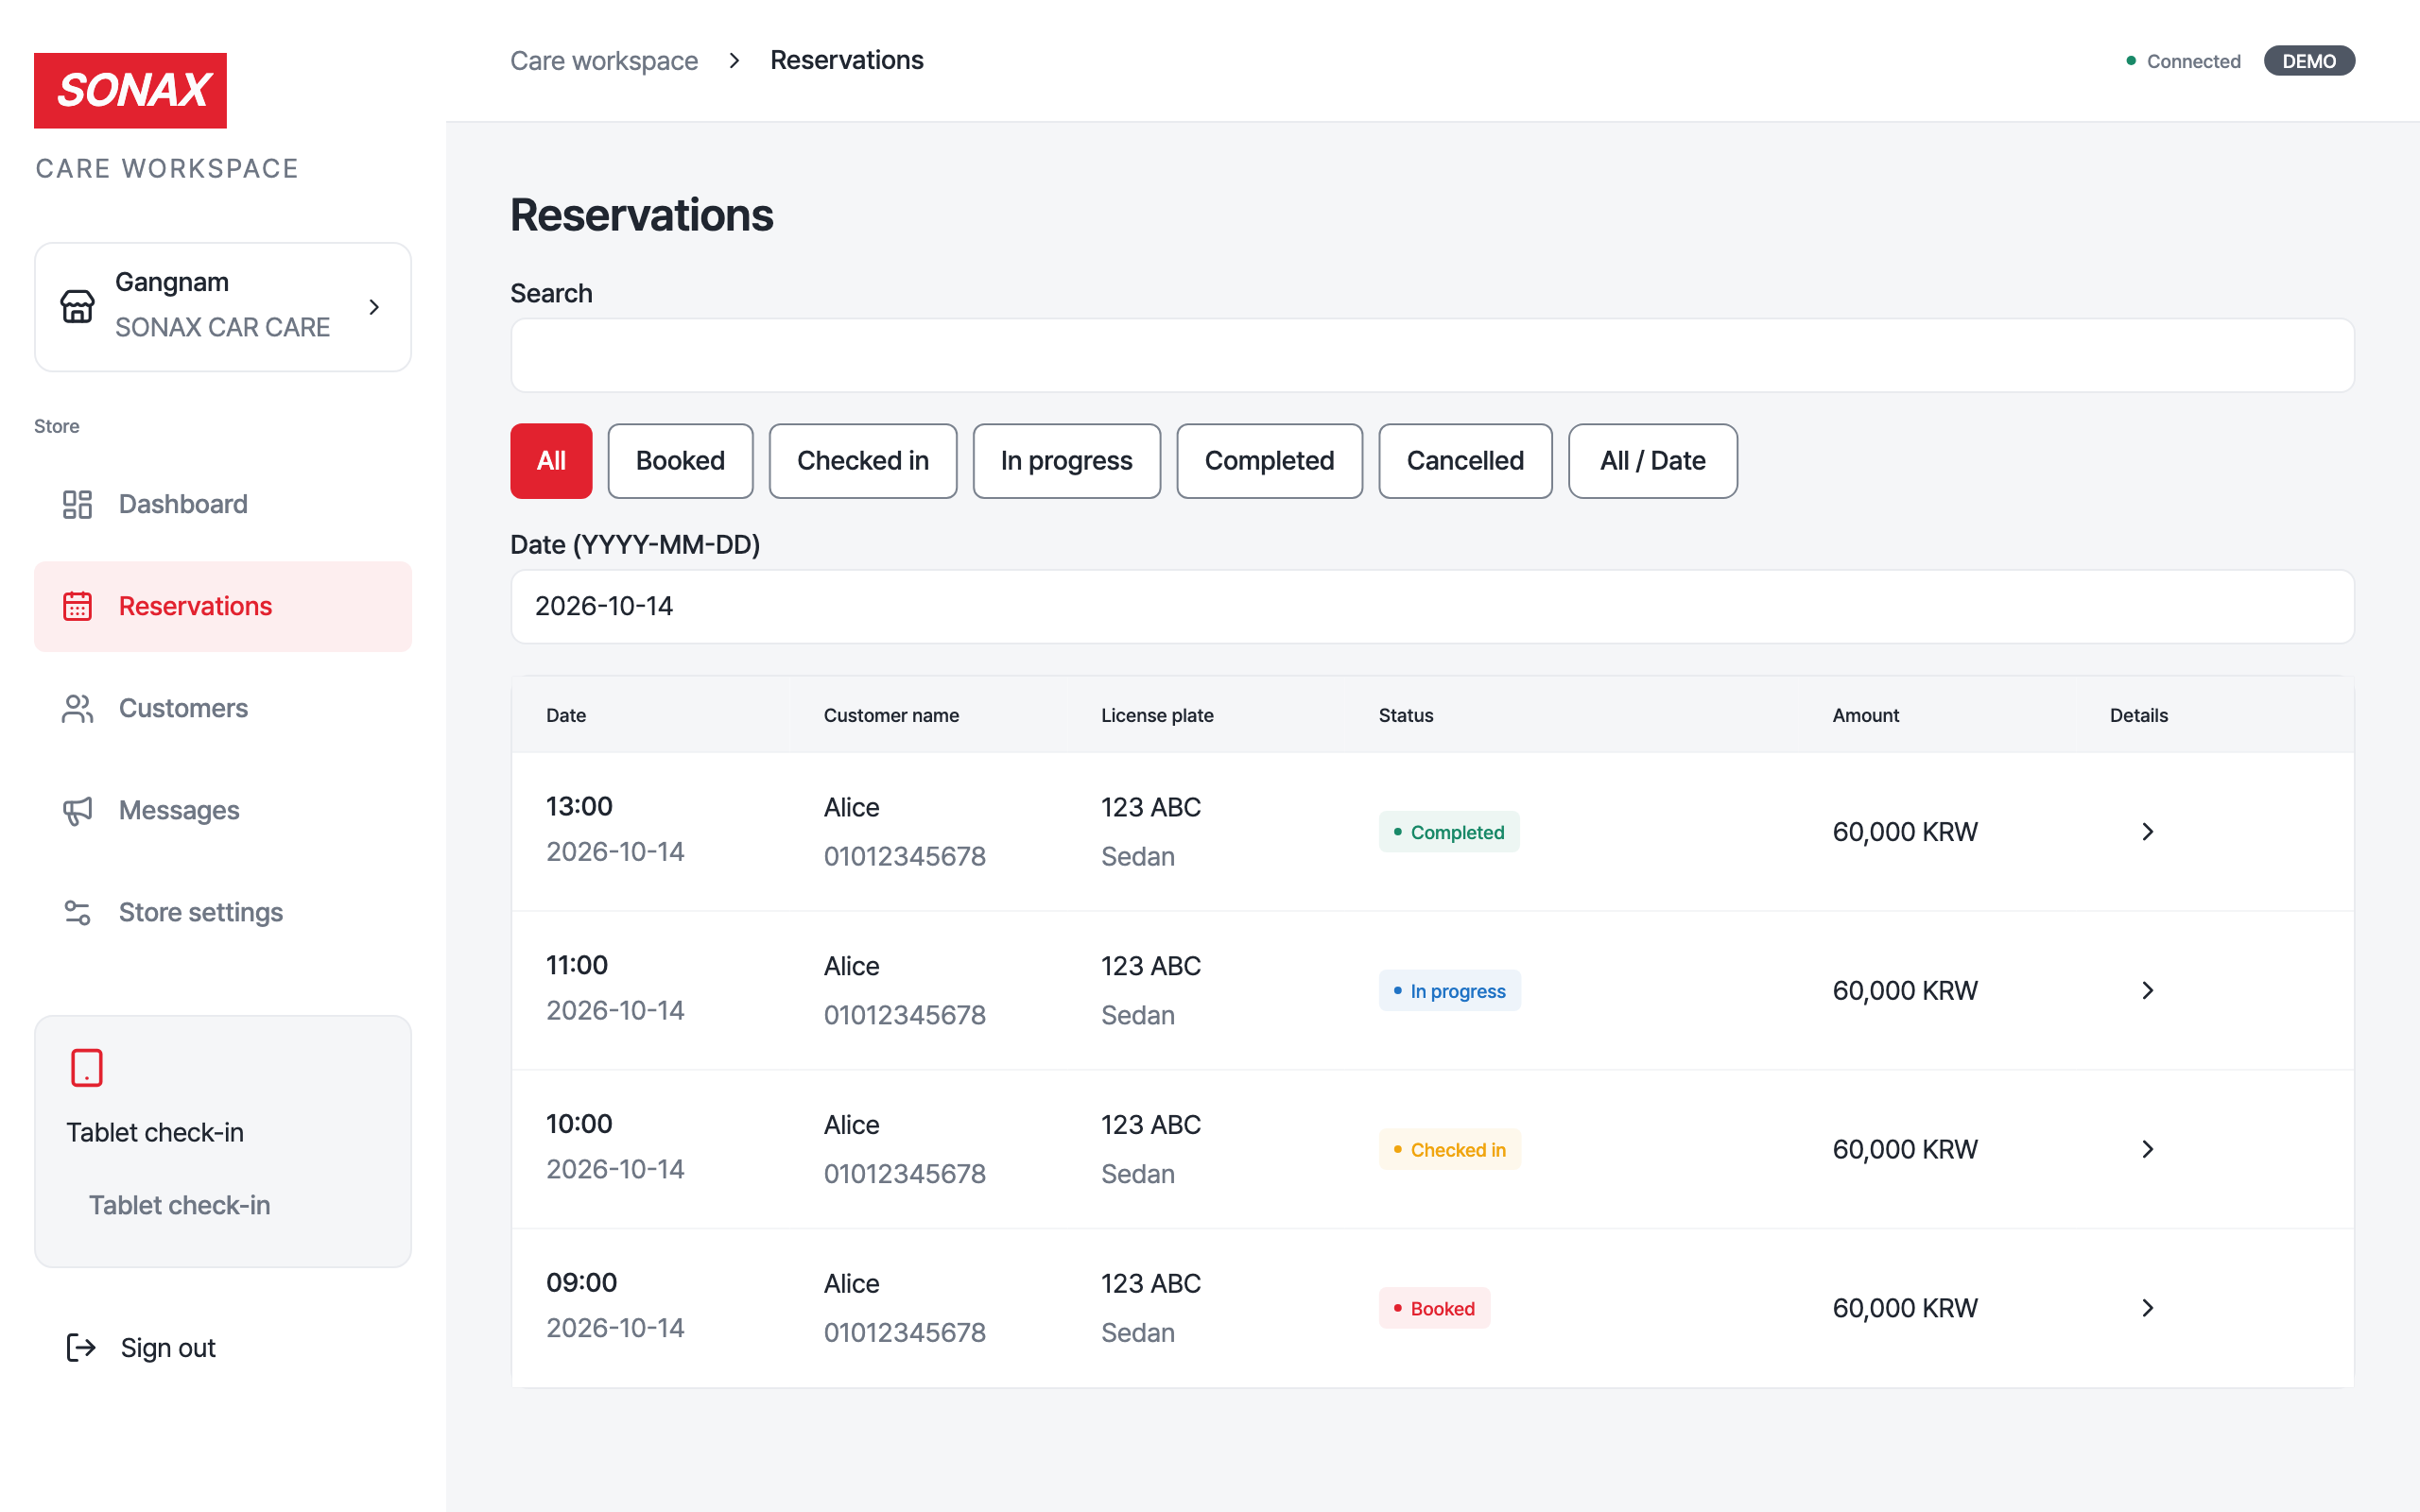Click the Sign out arrow icon
2420x1512 pixels.
[x=81, y=1347]
